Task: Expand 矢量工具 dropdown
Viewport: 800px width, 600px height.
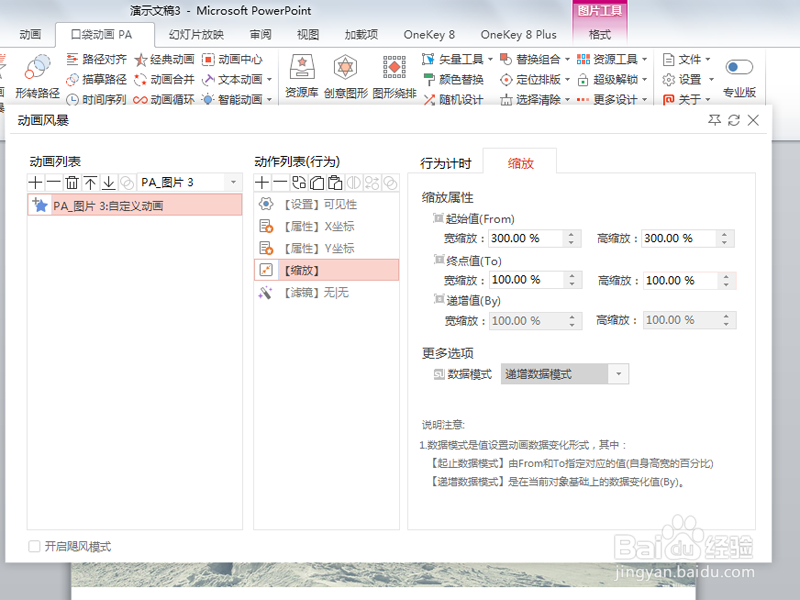Action: (x=490, y=59)
